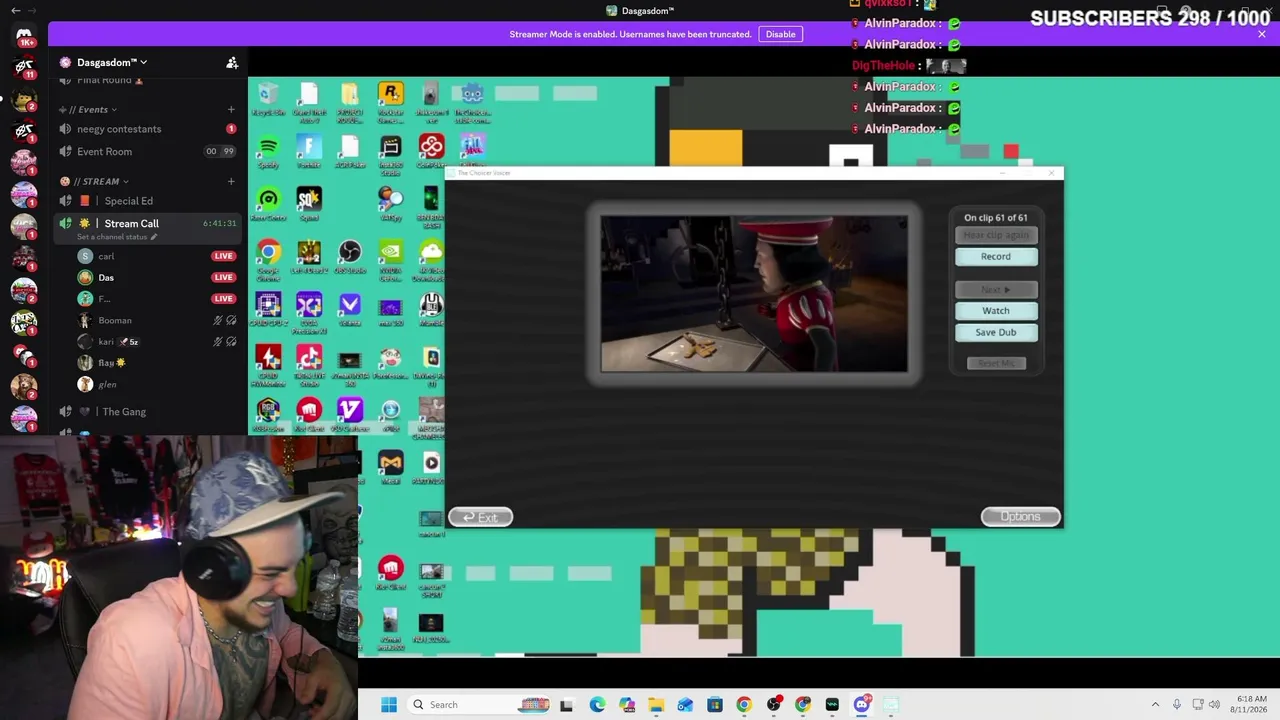This screenshot has width=1280, height=720.
Task: Open Razer Cortex desktop icon
Action: (268, 203)
